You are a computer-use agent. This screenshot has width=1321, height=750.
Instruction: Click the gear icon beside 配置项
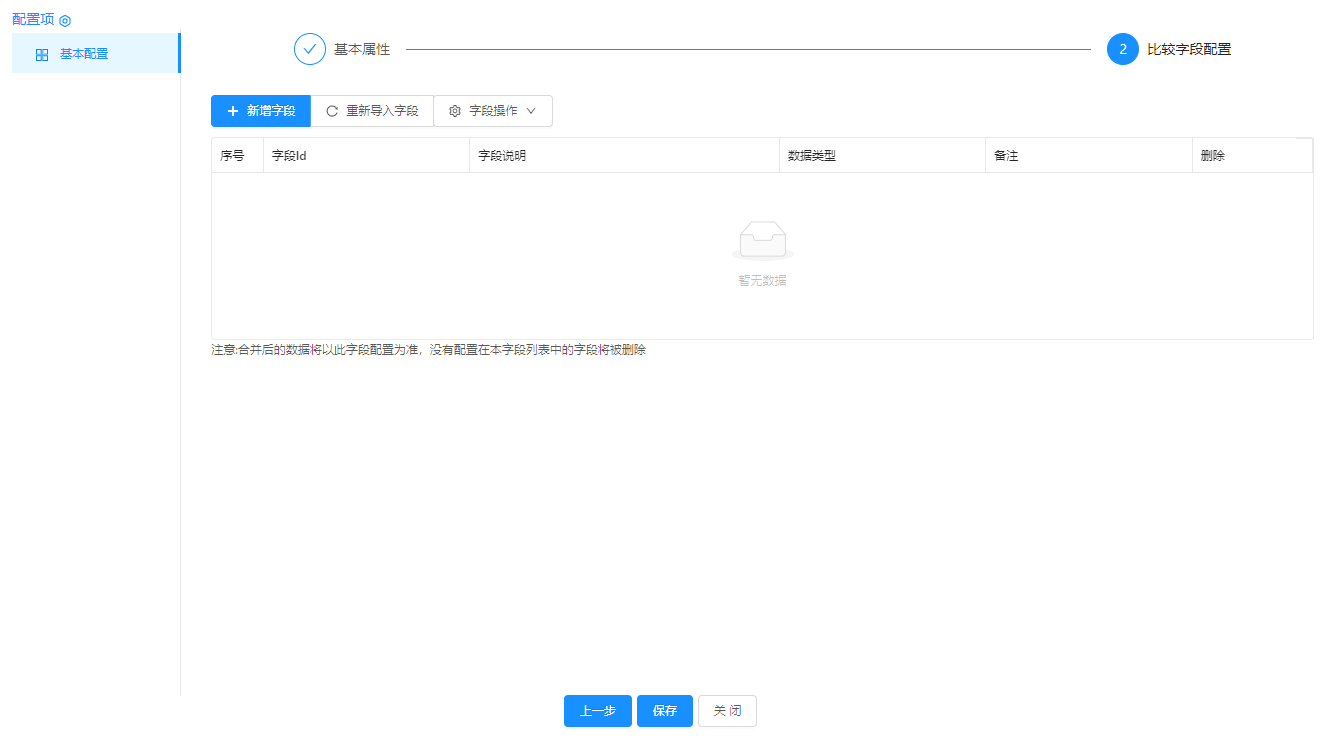click(x=65, y=21)
